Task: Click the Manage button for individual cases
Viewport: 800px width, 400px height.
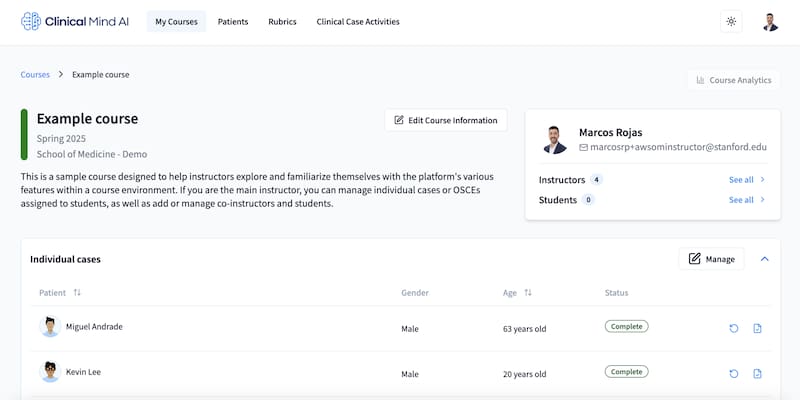Action: [x=712, y=259]
